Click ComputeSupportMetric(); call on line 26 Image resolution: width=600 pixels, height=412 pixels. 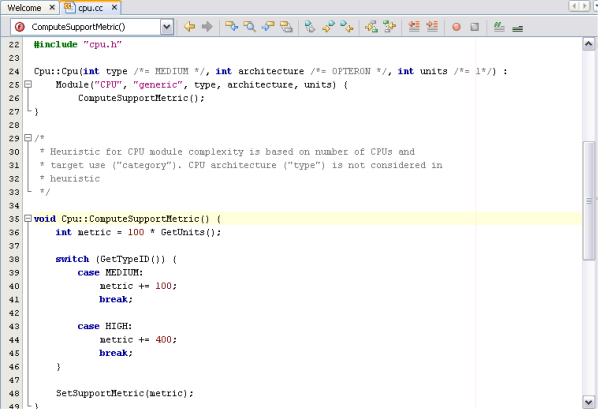141,98
